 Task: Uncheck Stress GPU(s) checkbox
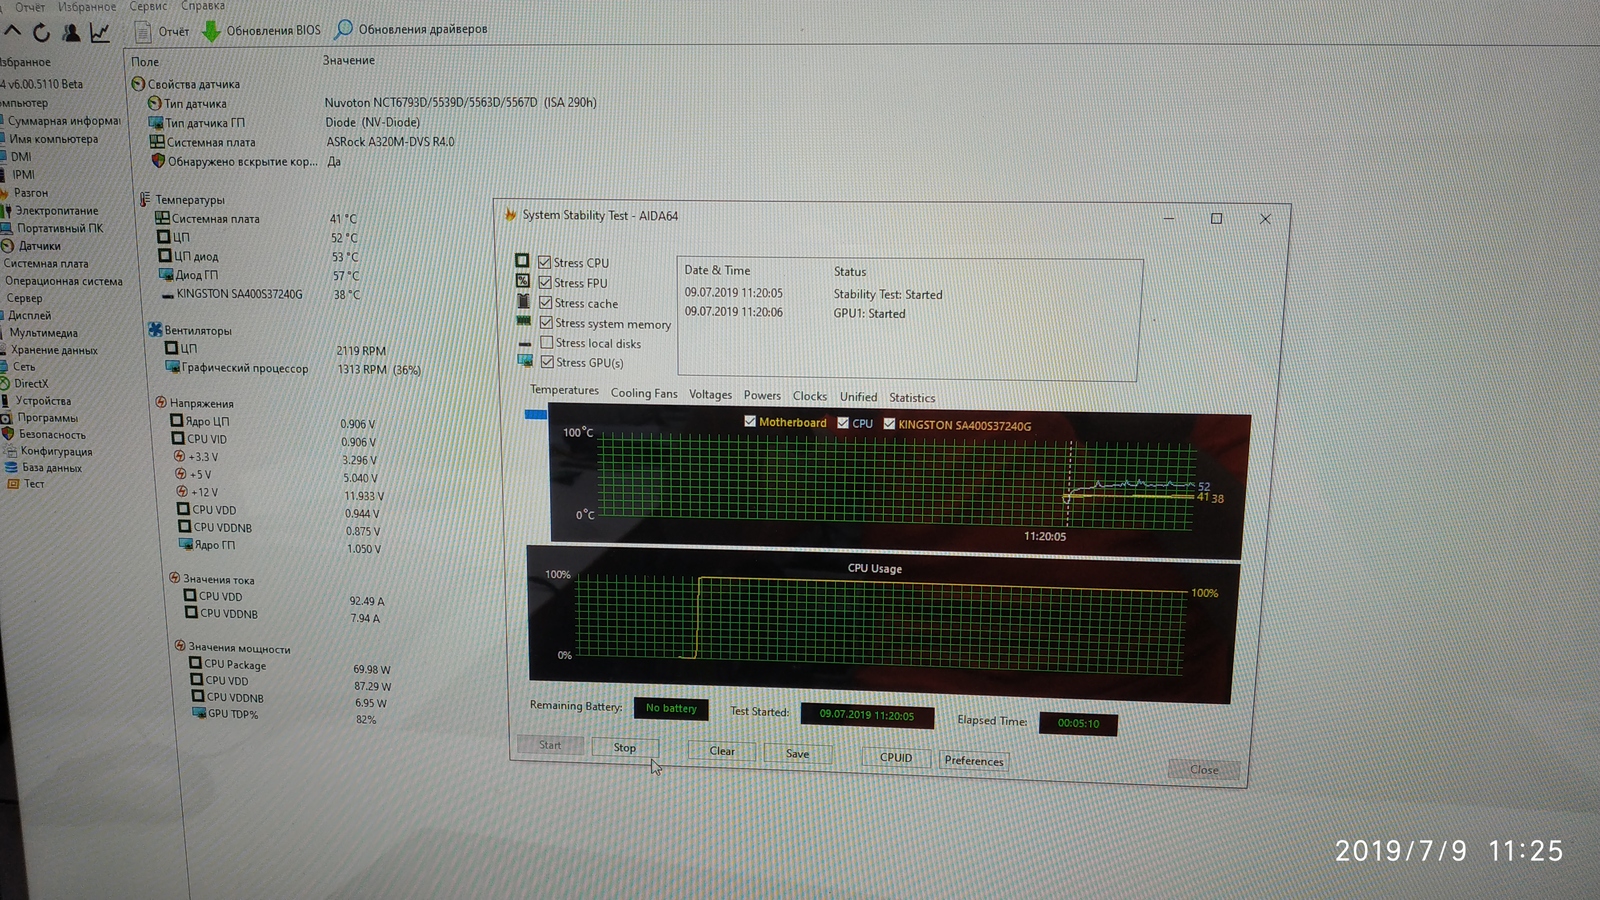pyautogui.click(x=547, y=362)
